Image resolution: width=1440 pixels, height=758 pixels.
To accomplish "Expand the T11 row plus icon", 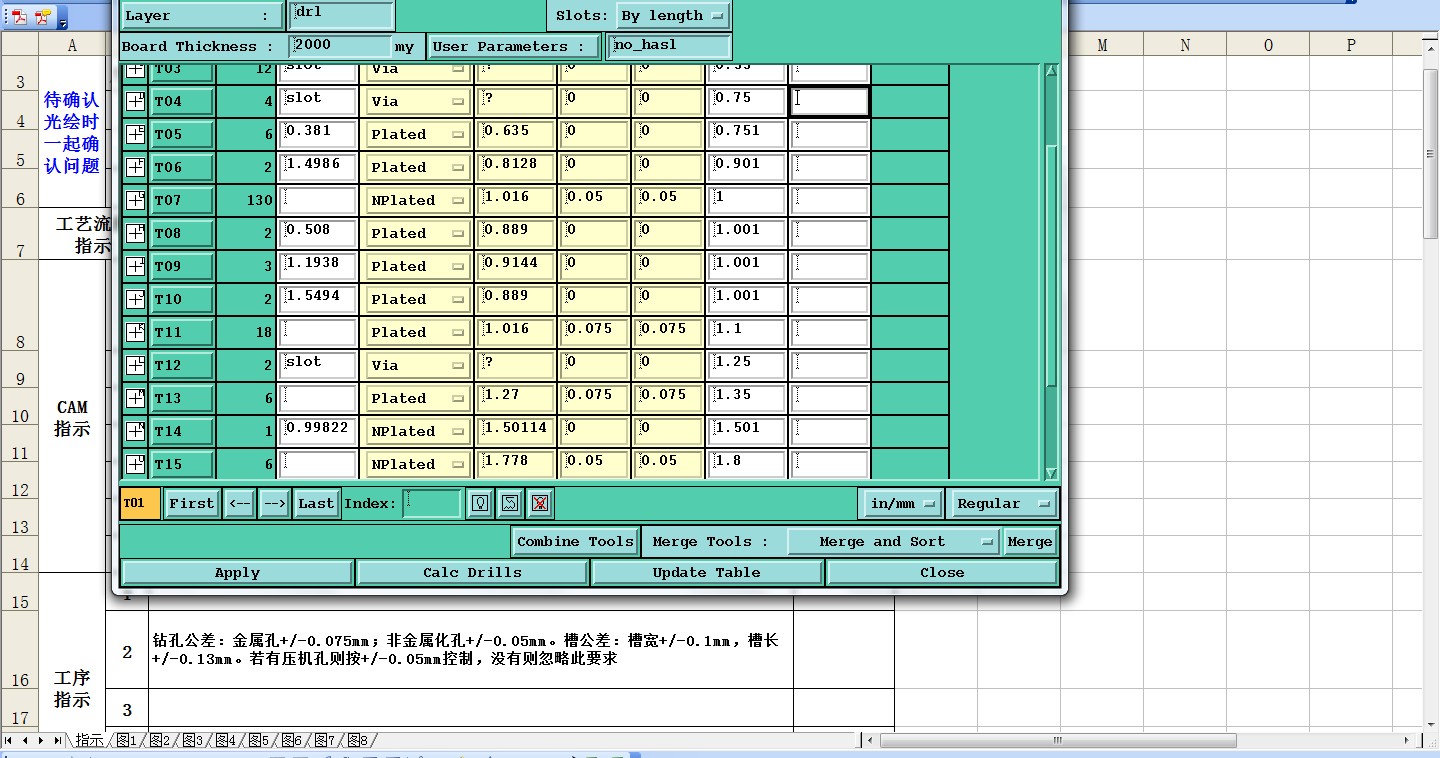I will pos(135,332).
